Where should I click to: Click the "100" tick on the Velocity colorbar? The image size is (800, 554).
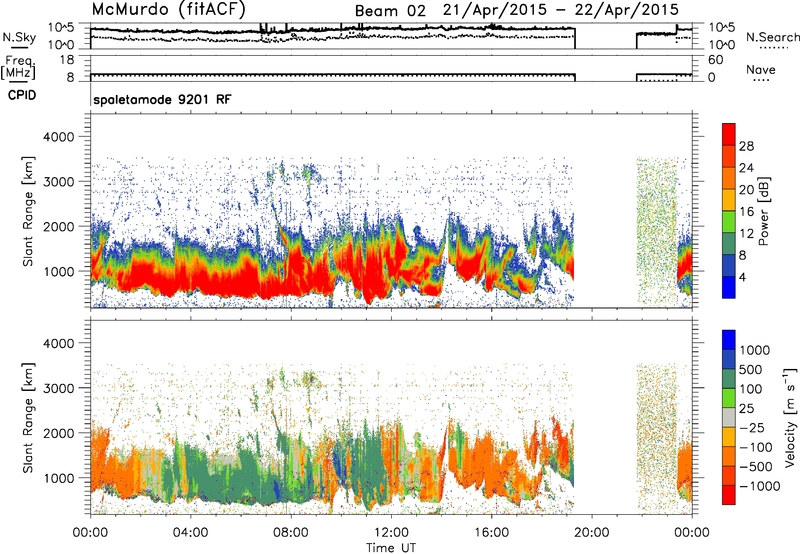pos(751,389)
